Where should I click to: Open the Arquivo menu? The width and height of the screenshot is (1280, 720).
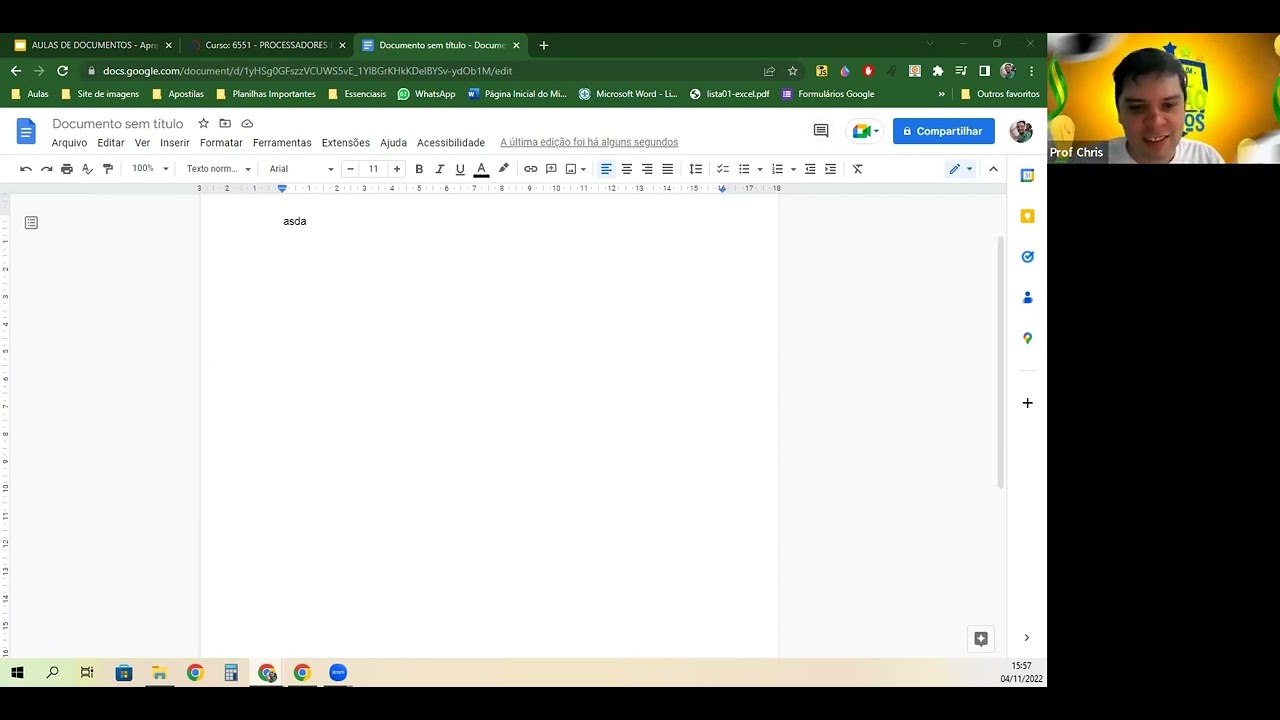(69, 143)
